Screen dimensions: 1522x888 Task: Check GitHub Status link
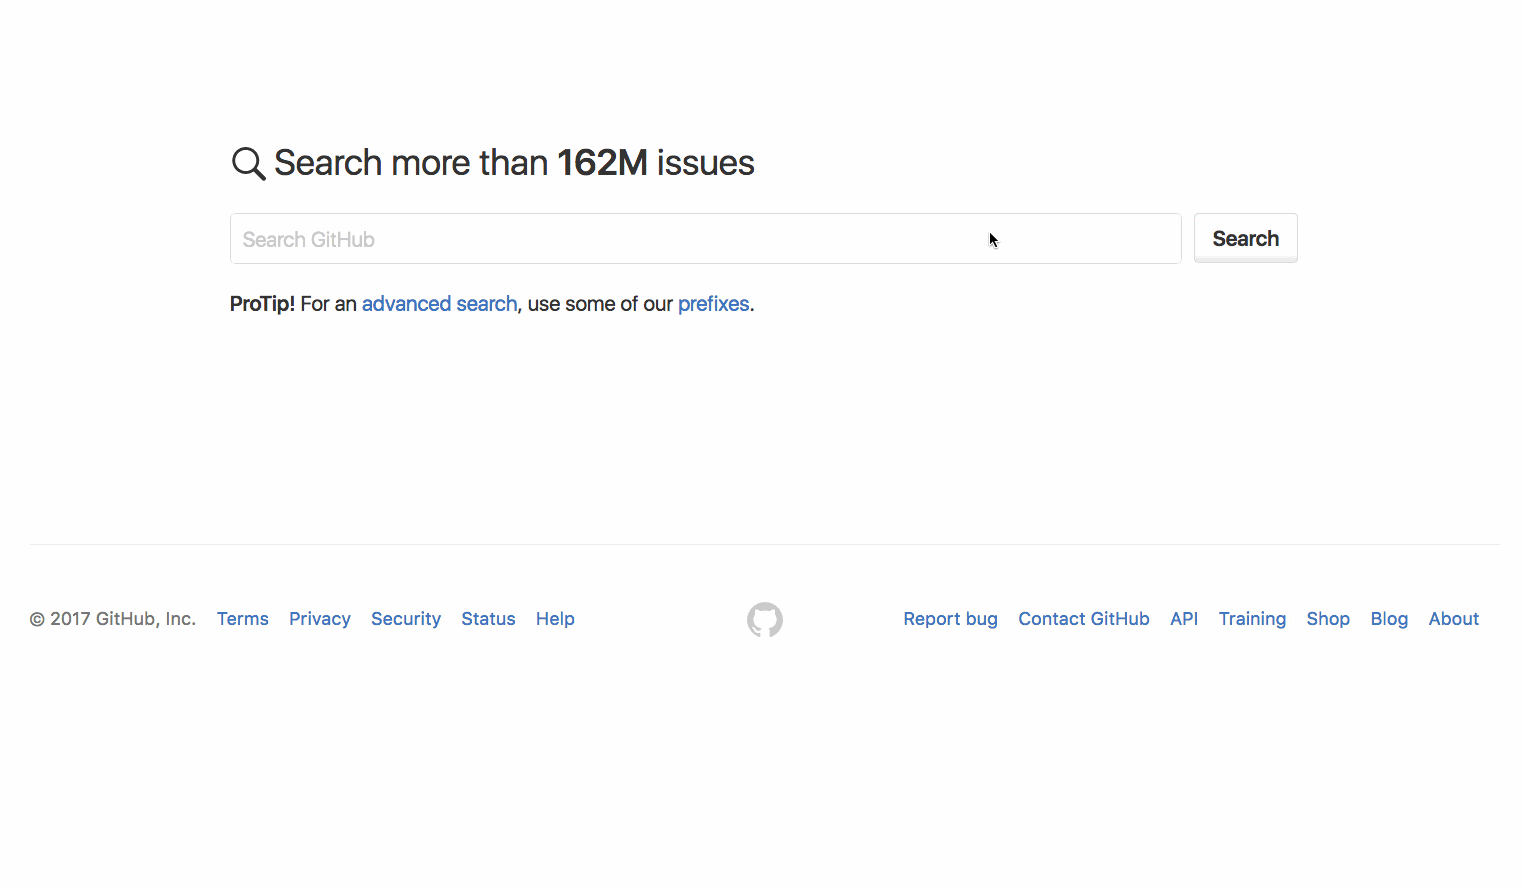[488, 619]
